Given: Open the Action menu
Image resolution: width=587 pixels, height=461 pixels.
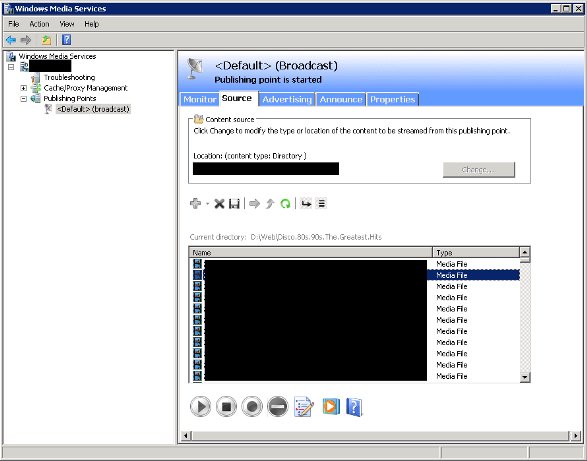Looking at the screenshot, I should pos(39,24).
